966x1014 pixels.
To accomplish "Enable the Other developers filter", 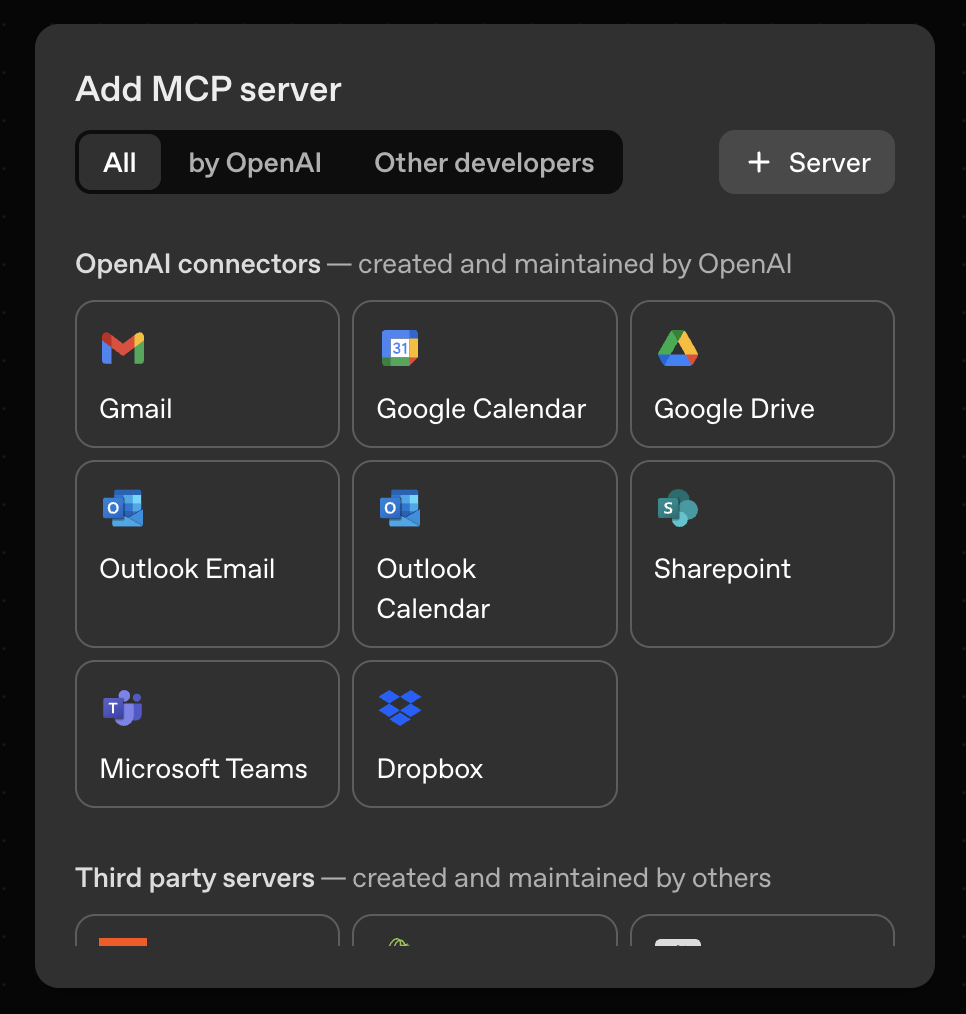I will [x=483, y=162].
